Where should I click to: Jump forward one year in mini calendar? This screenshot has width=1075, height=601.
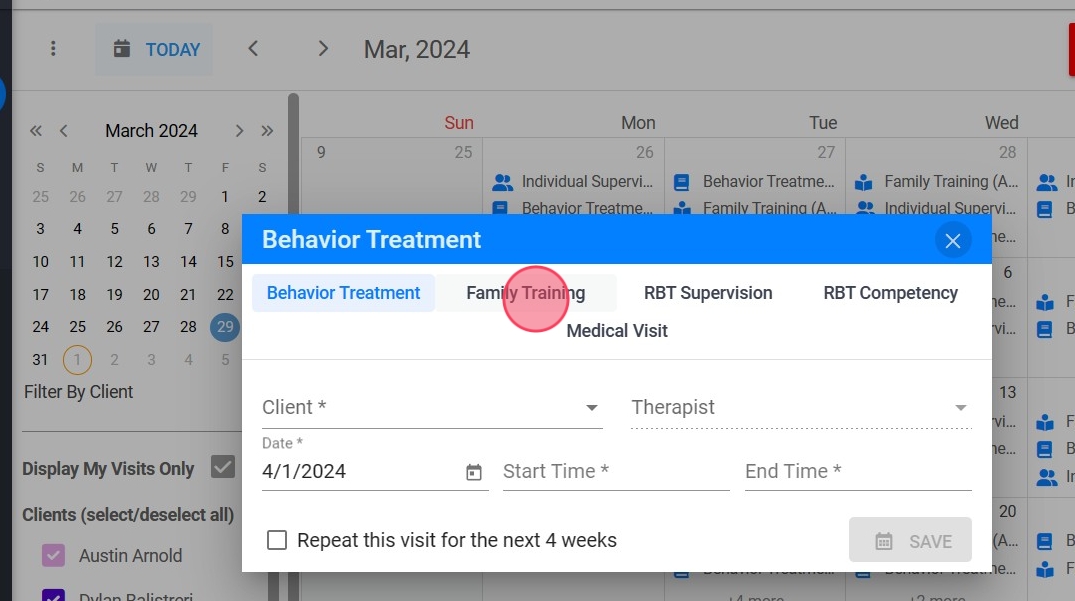click(x=267, y=131)
